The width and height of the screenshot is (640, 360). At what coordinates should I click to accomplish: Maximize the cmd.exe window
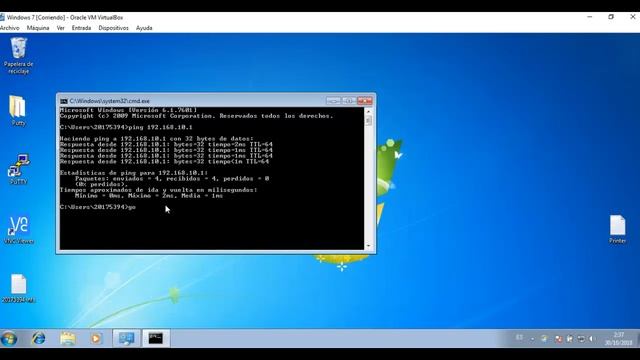(x=349, y=100)
